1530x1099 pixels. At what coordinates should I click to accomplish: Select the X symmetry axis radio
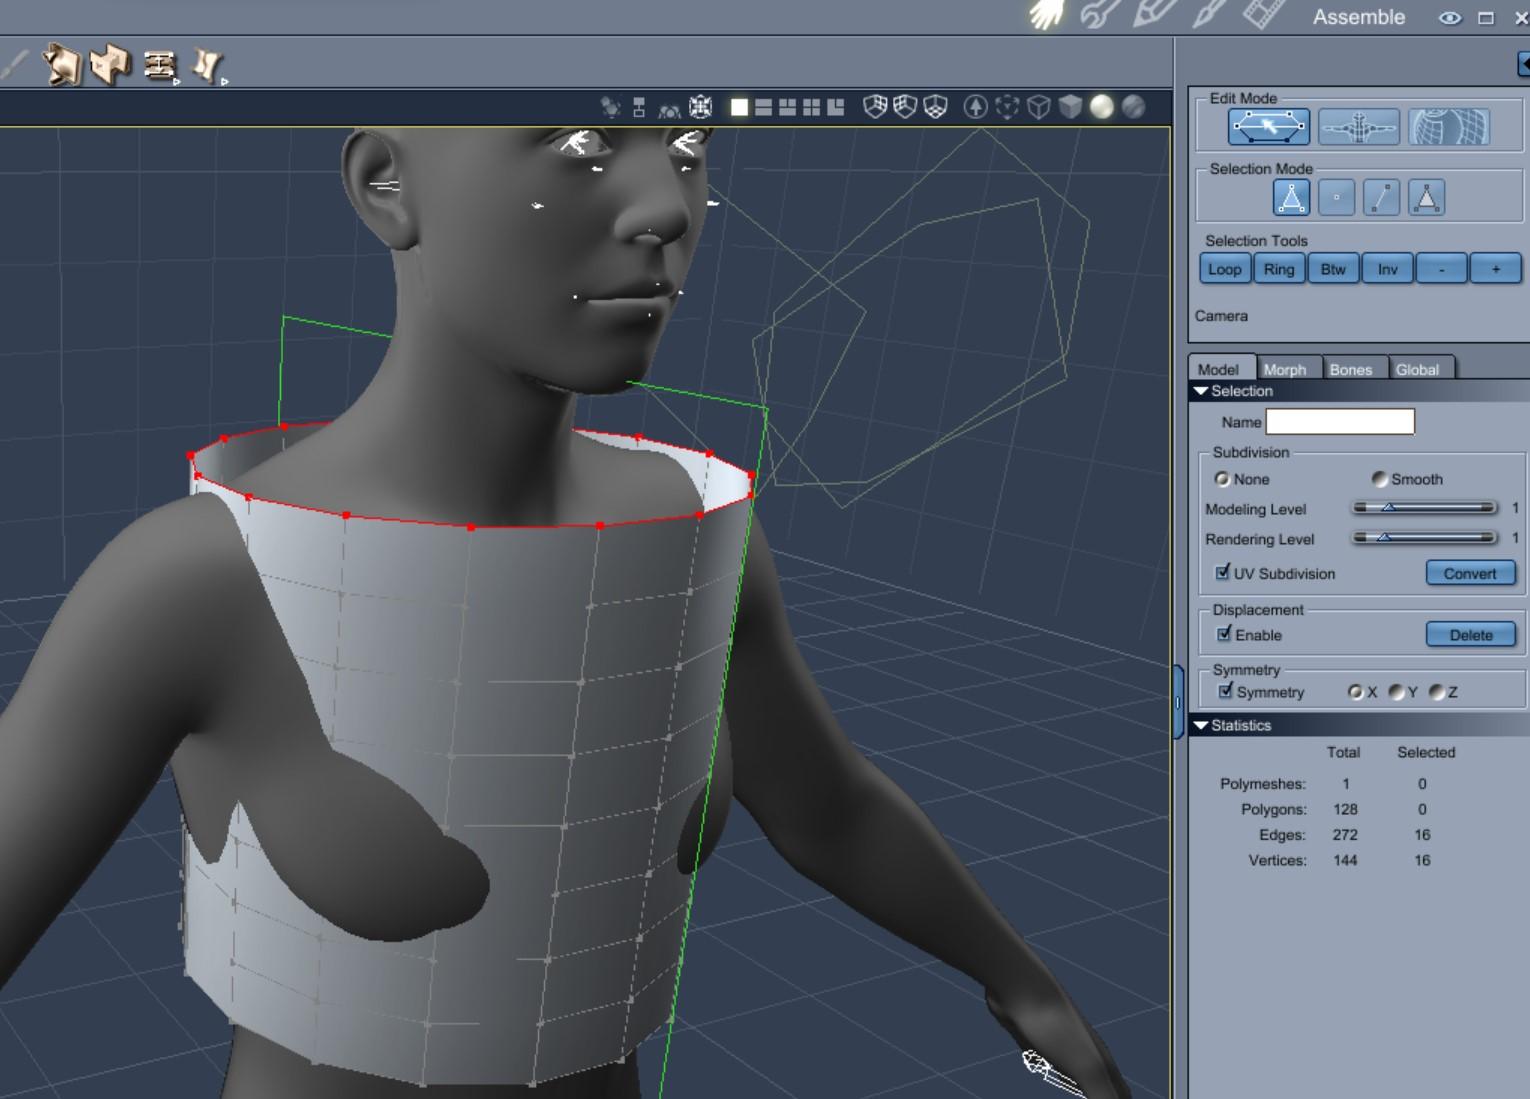[1355, 691]
